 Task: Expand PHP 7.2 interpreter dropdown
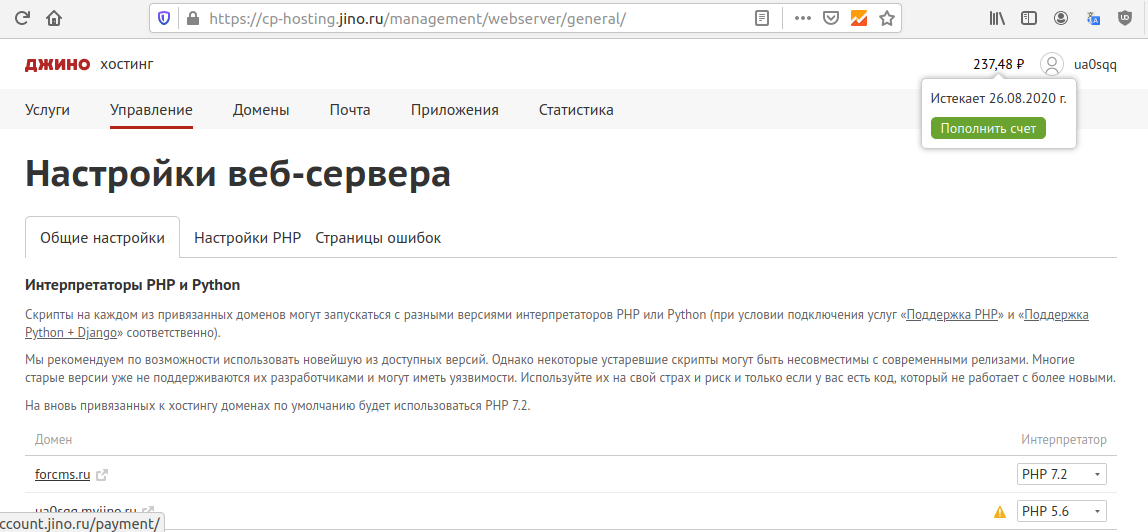coord(1062,474)
